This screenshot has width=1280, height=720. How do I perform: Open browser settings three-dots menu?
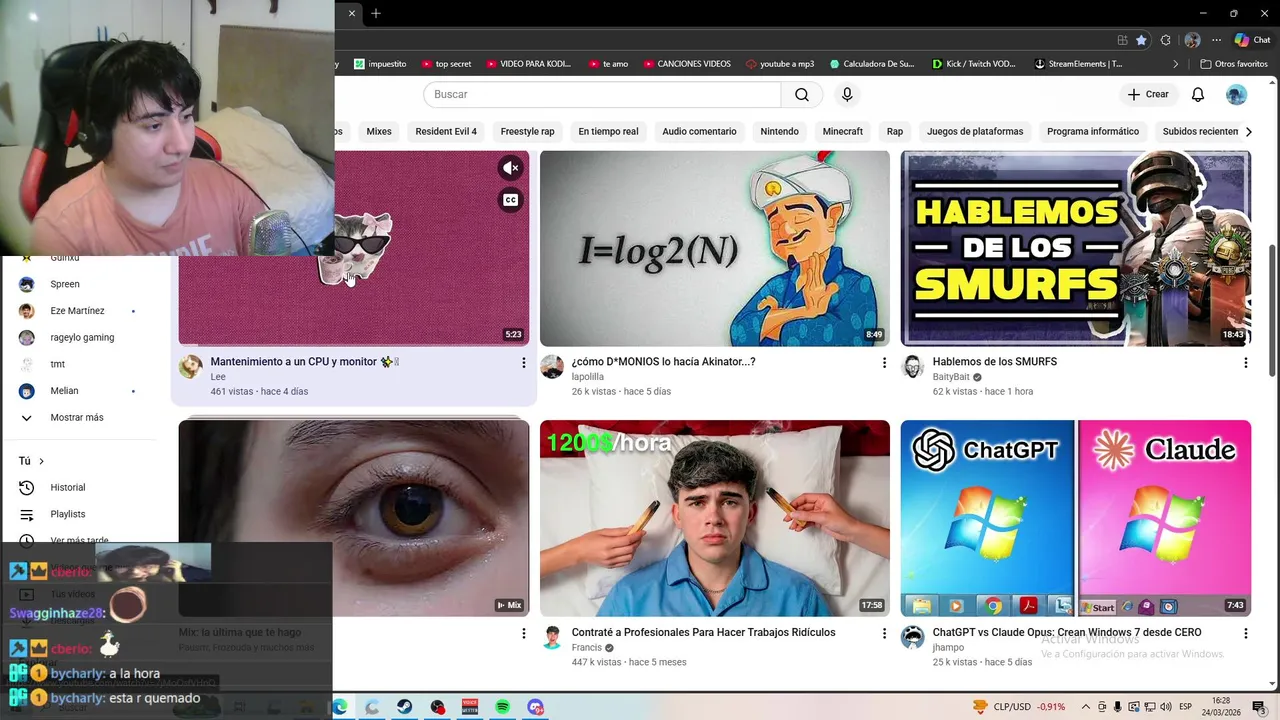tap(1216, 40)
